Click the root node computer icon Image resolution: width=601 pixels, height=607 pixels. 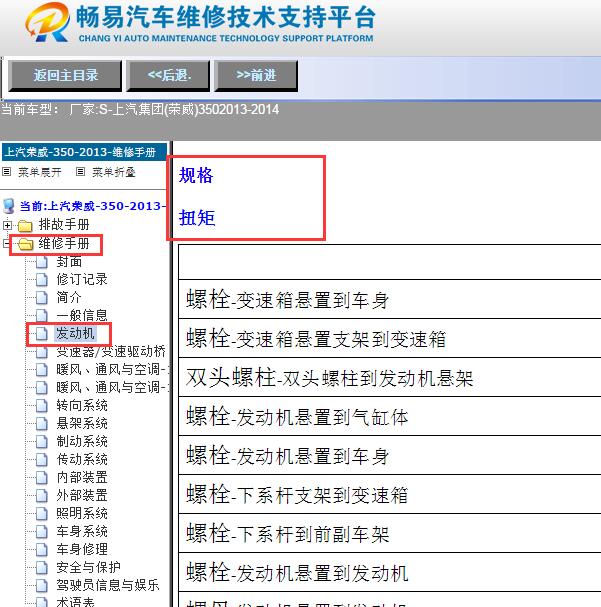9,206
